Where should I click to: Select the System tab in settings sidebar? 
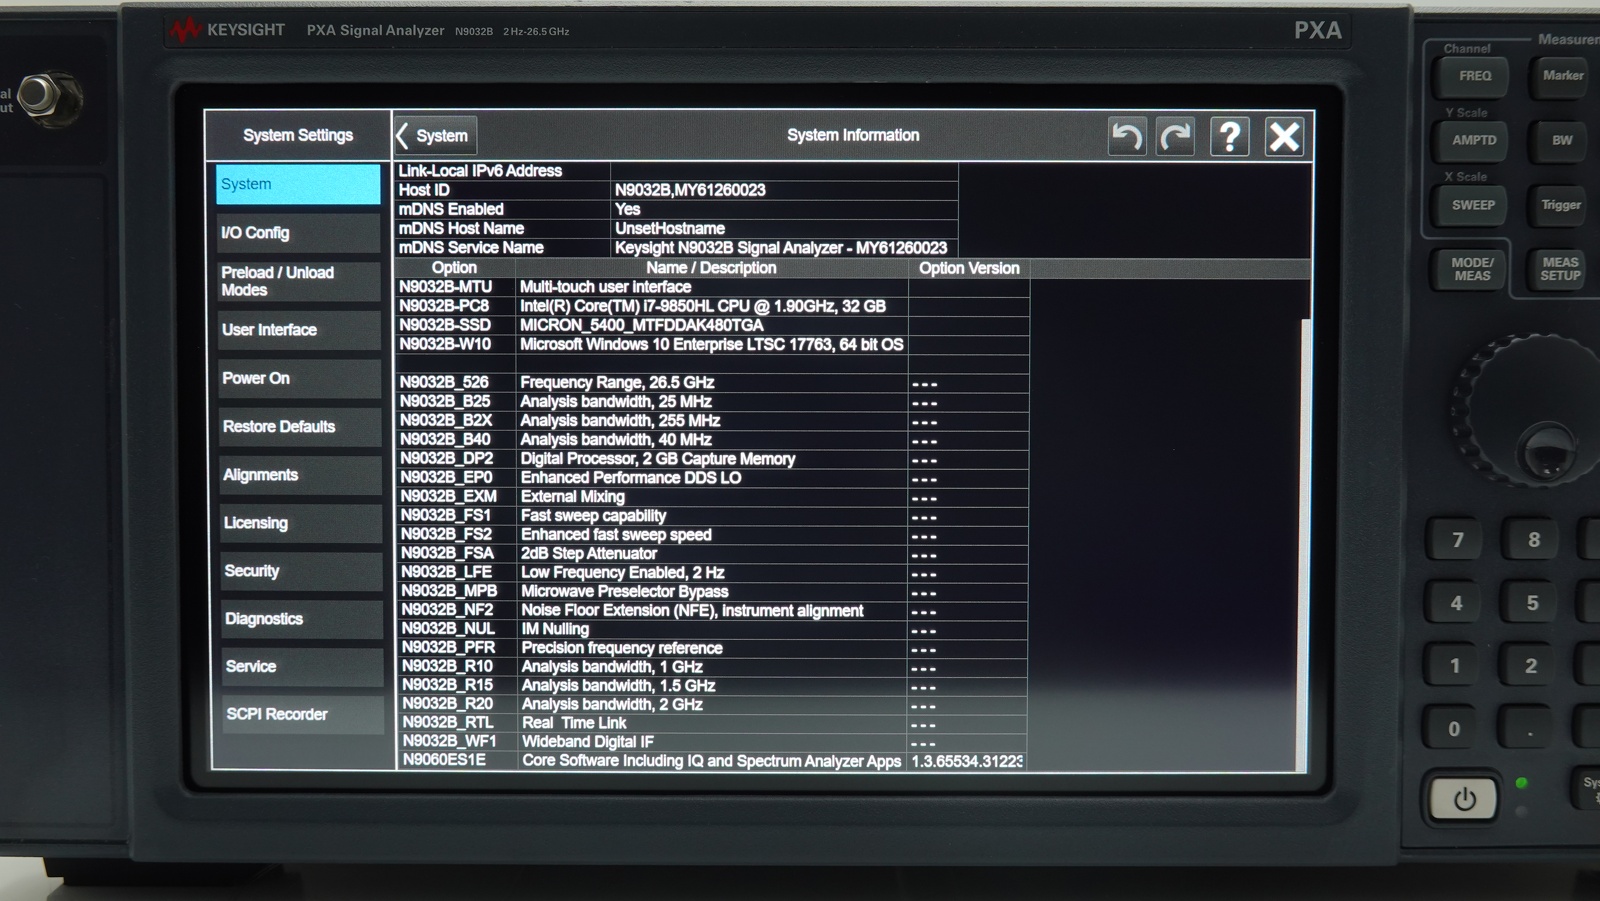click(298, 184)
